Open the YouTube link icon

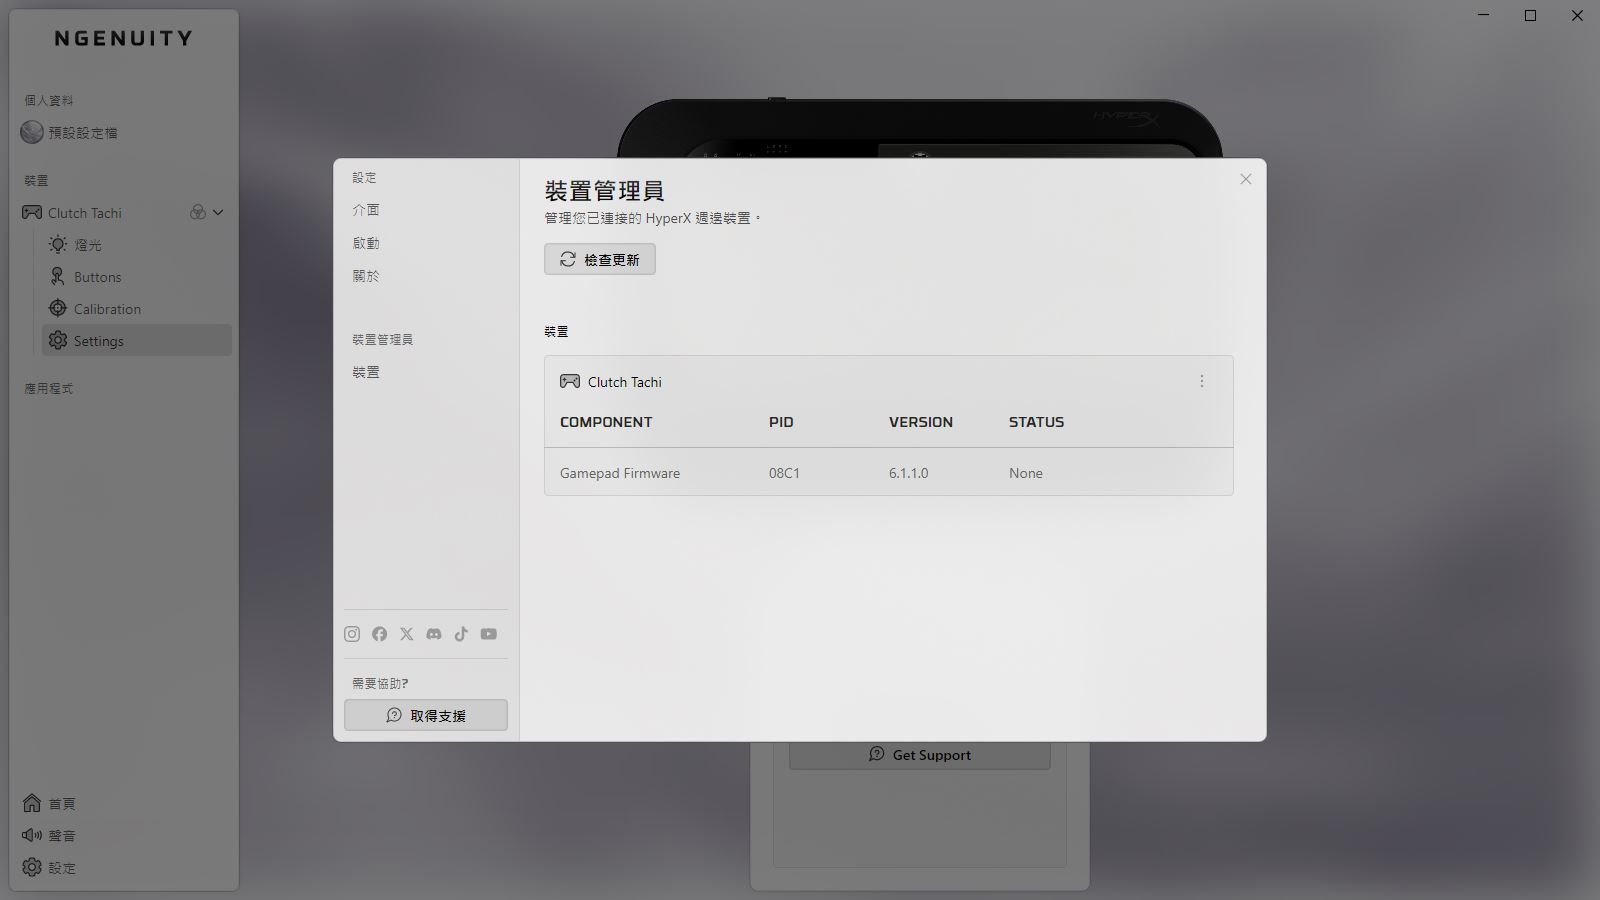(x=488, y=634)
